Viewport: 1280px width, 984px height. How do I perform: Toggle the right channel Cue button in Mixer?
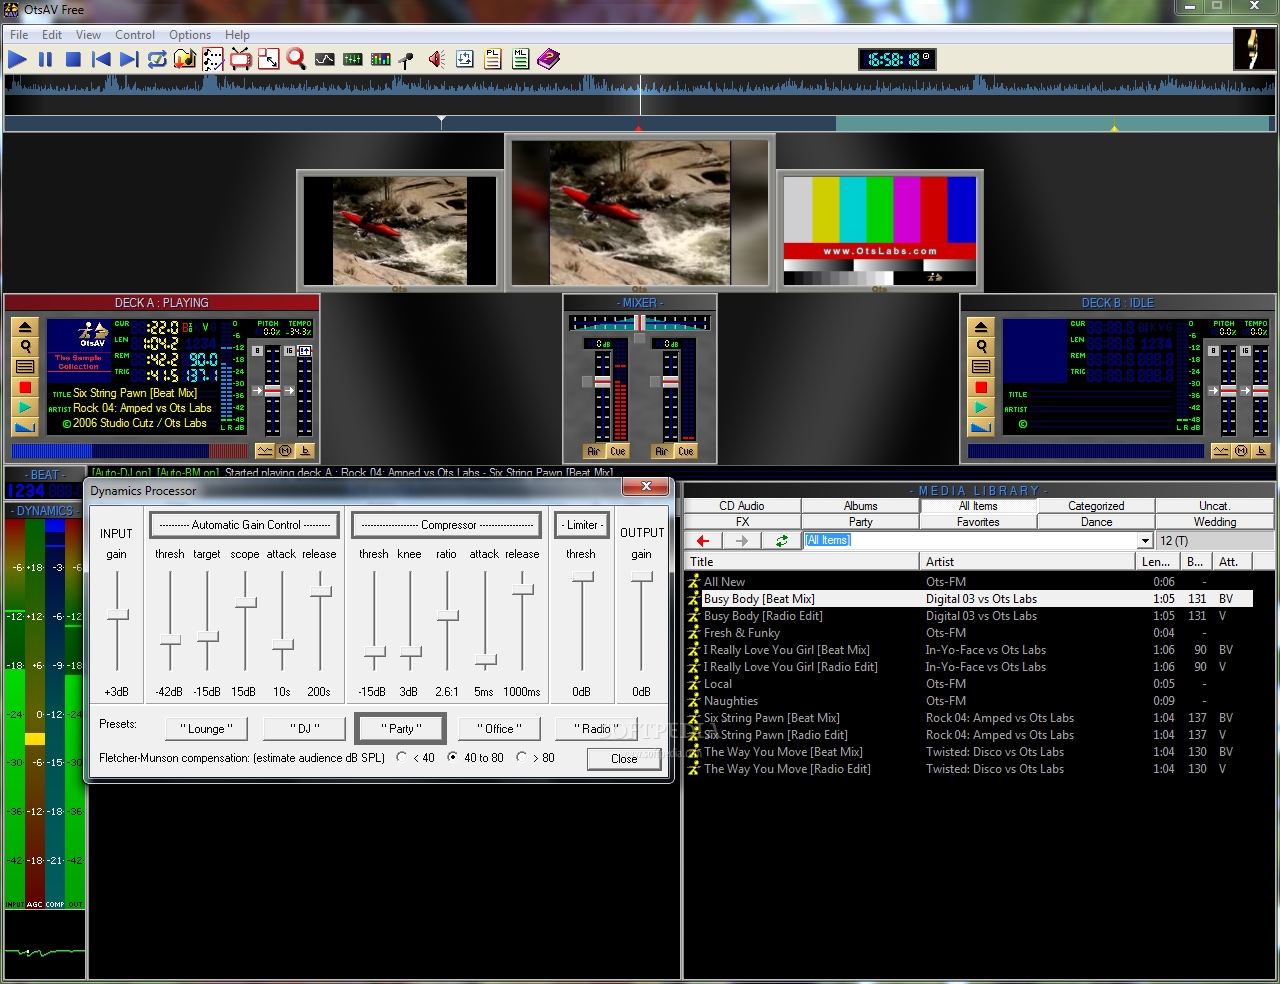tap(686, 452)
